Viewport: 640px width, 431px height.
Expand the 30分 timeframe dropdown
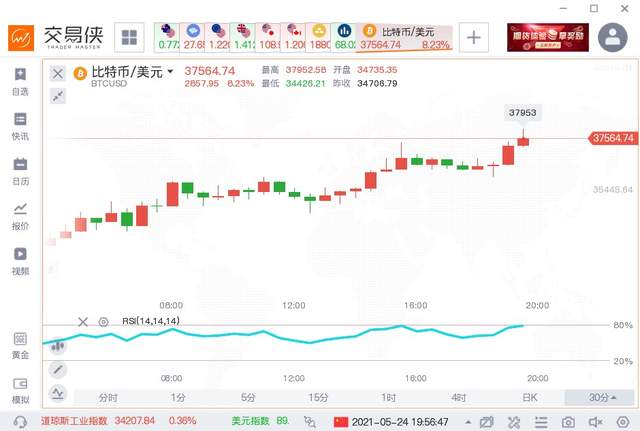click(599, 397)
